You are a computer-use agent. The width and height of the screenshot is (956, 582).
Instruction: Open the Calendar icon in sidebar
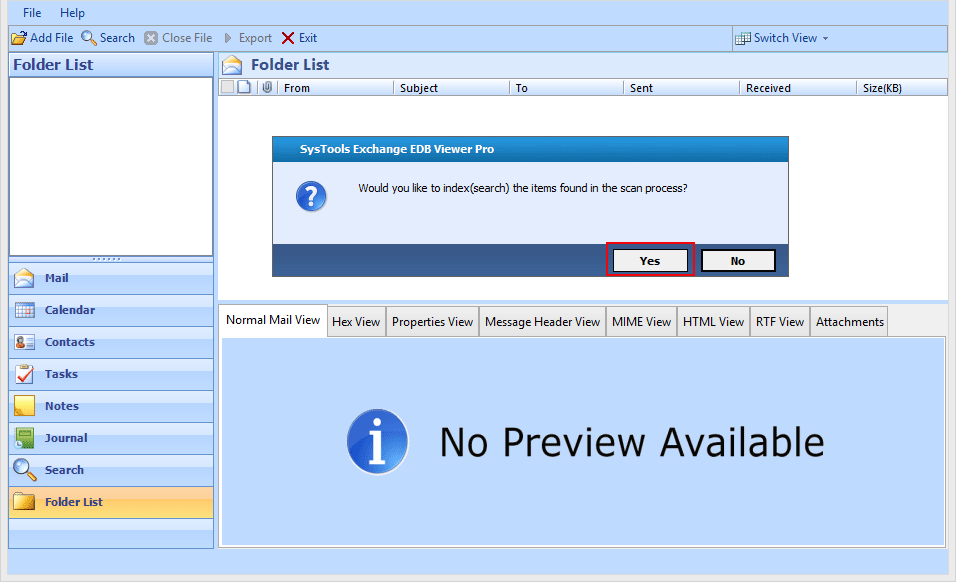24,310
